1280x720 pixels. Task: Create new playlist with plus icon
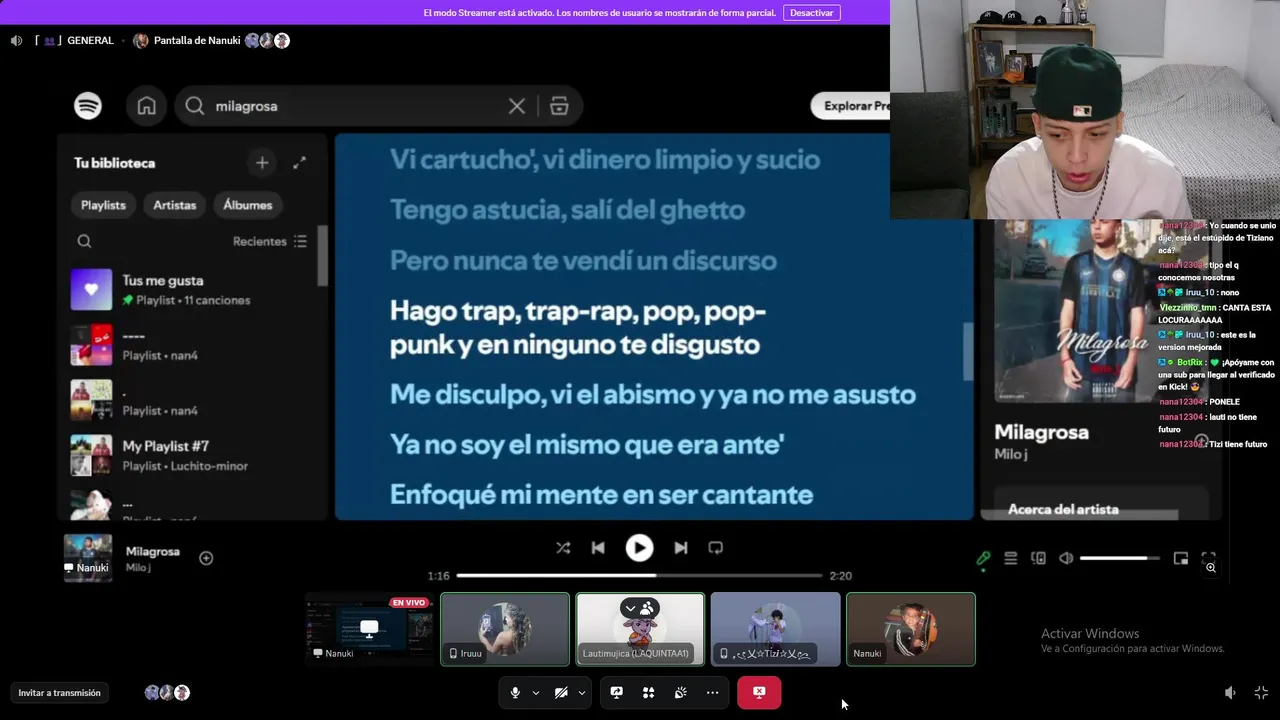point(262,163)
